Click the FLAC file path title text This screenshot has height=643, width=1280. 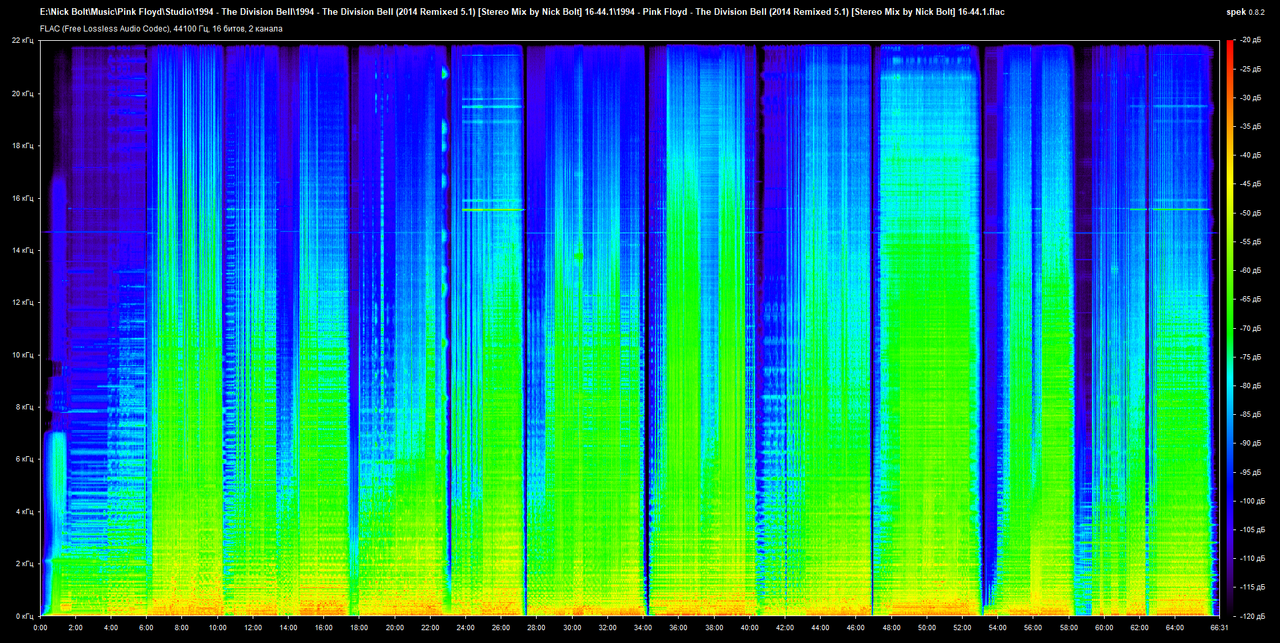(x=522, y=11)
